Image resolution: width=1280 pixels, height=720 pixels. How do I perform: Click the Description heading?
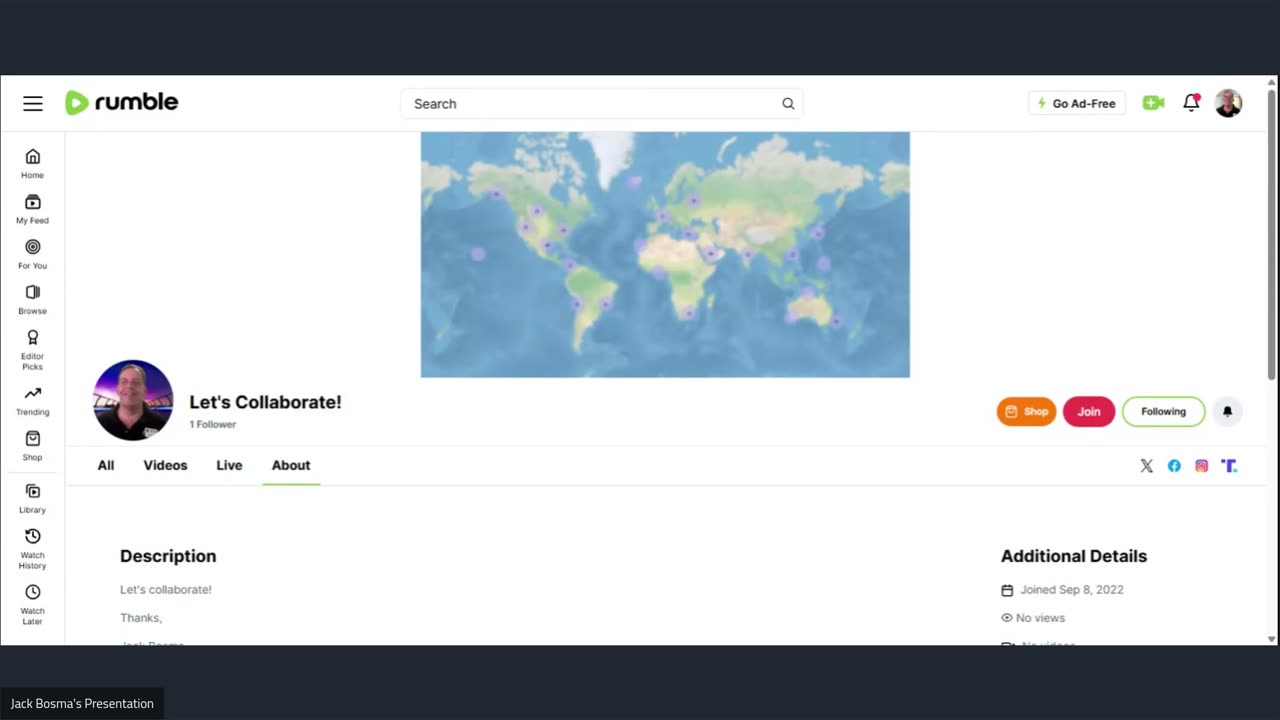coord(168,556)
